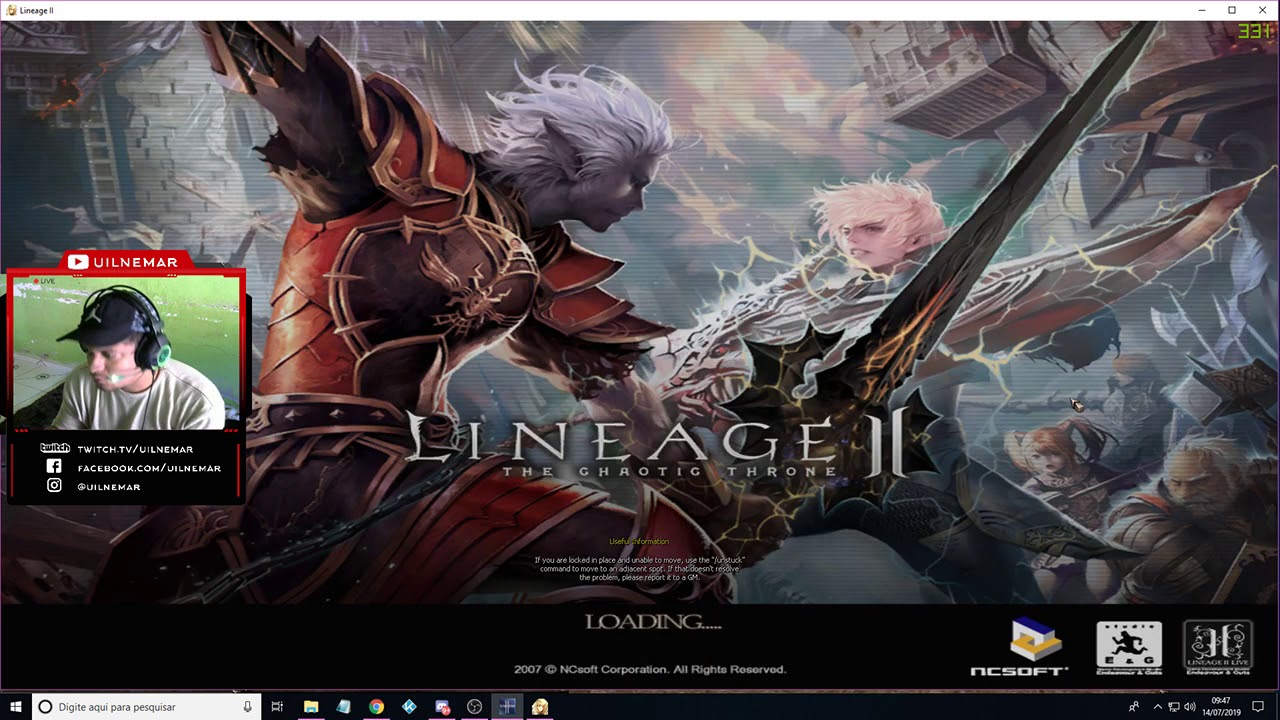Click the Lineage II Live logo
The image size is (1280, 720).
pos(1218,648)
